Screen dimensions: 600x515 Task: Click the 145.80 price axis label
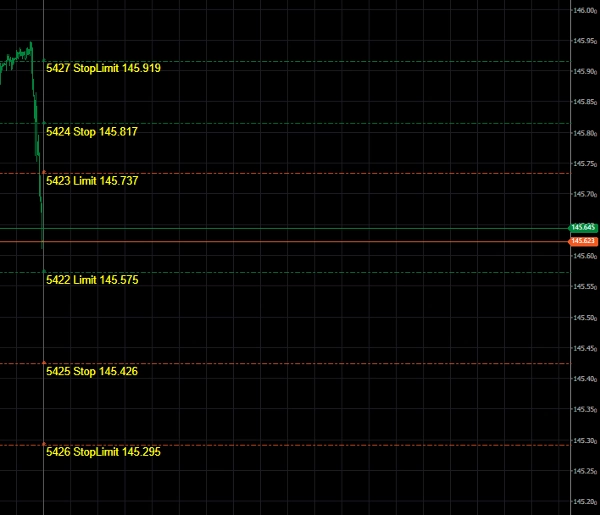click(584, 133)
